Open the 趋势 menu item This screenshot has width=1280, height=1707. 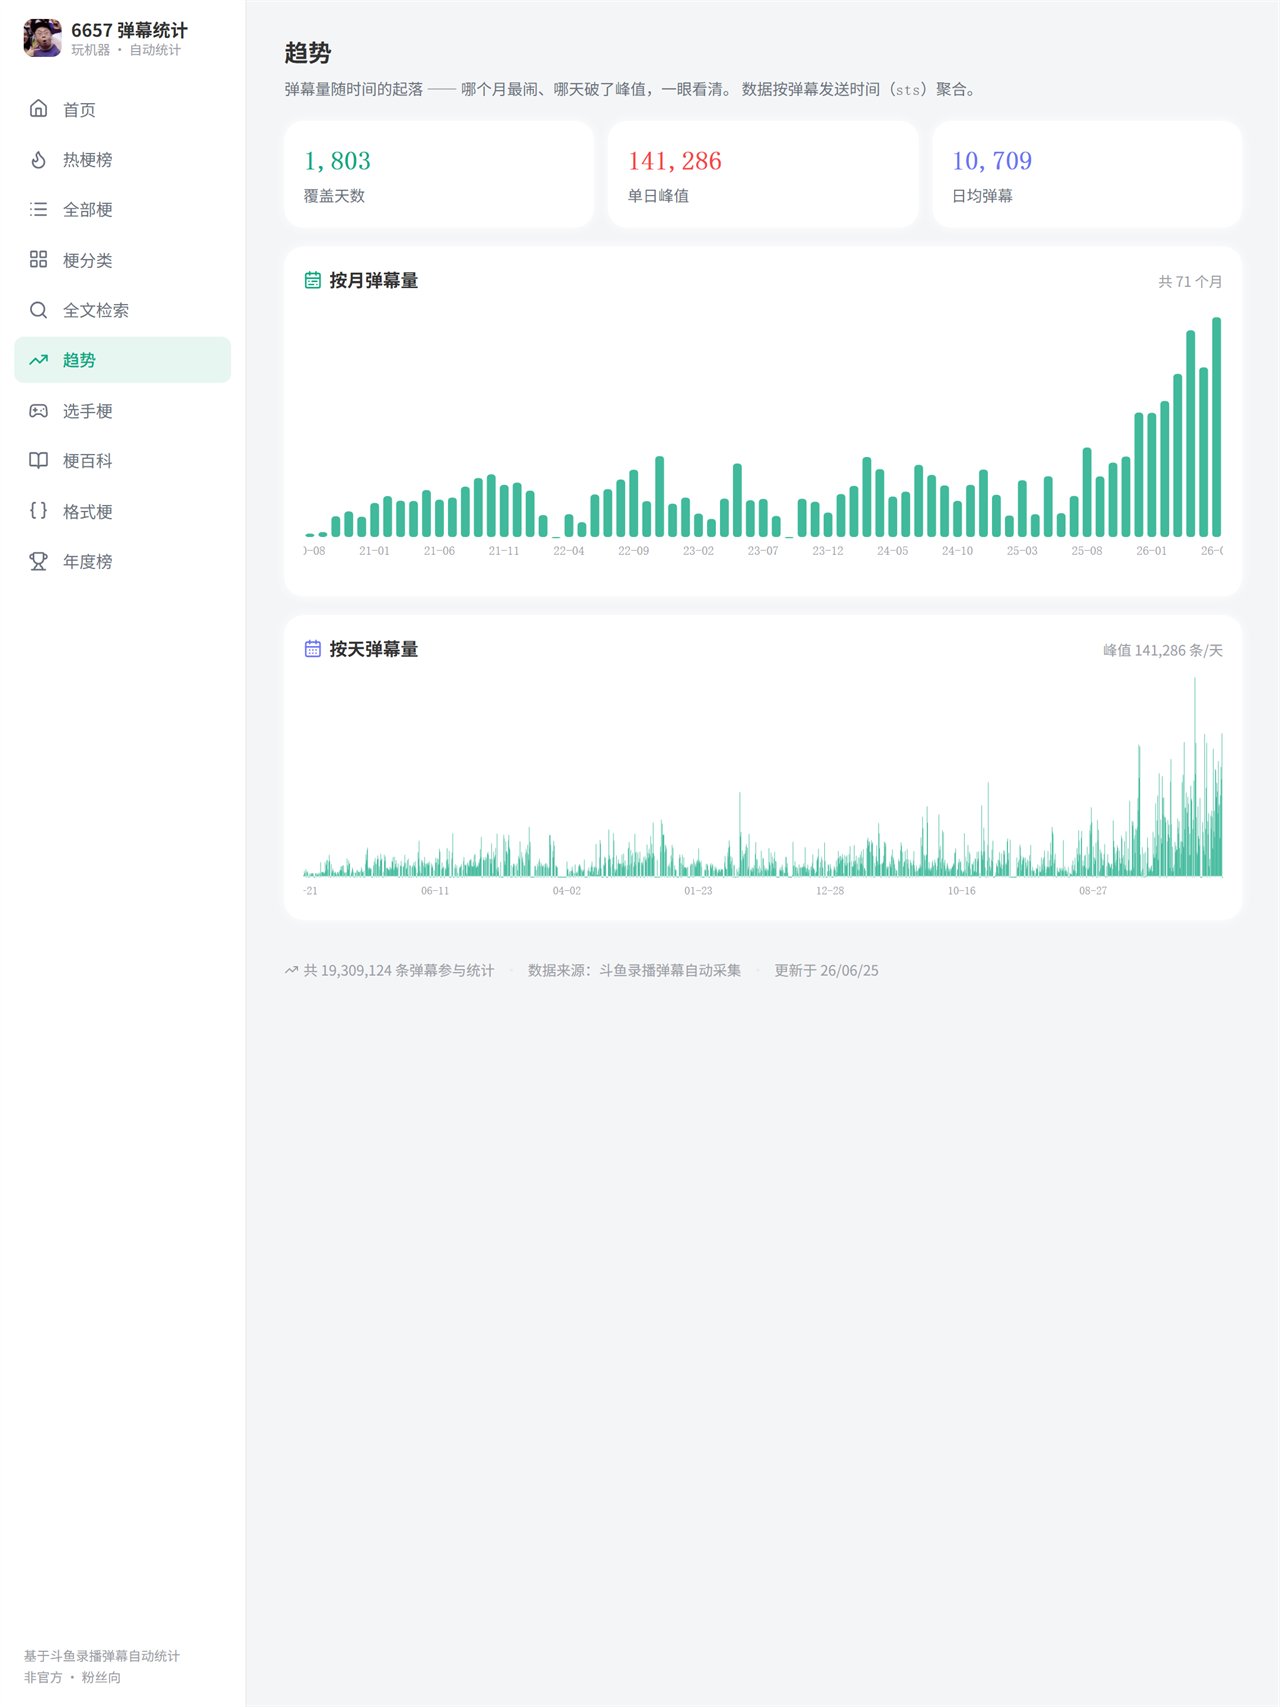(122, 360)
